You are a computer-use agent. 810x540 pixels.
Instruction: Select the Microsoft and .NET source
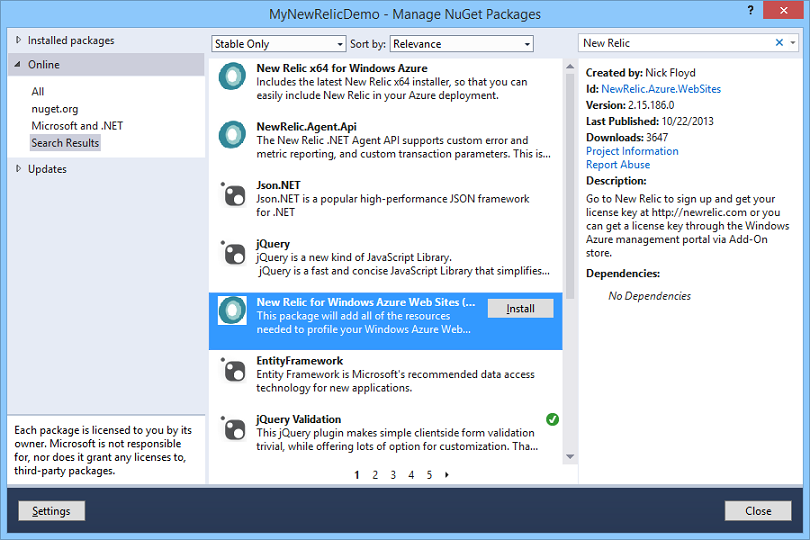coord(77,126)
